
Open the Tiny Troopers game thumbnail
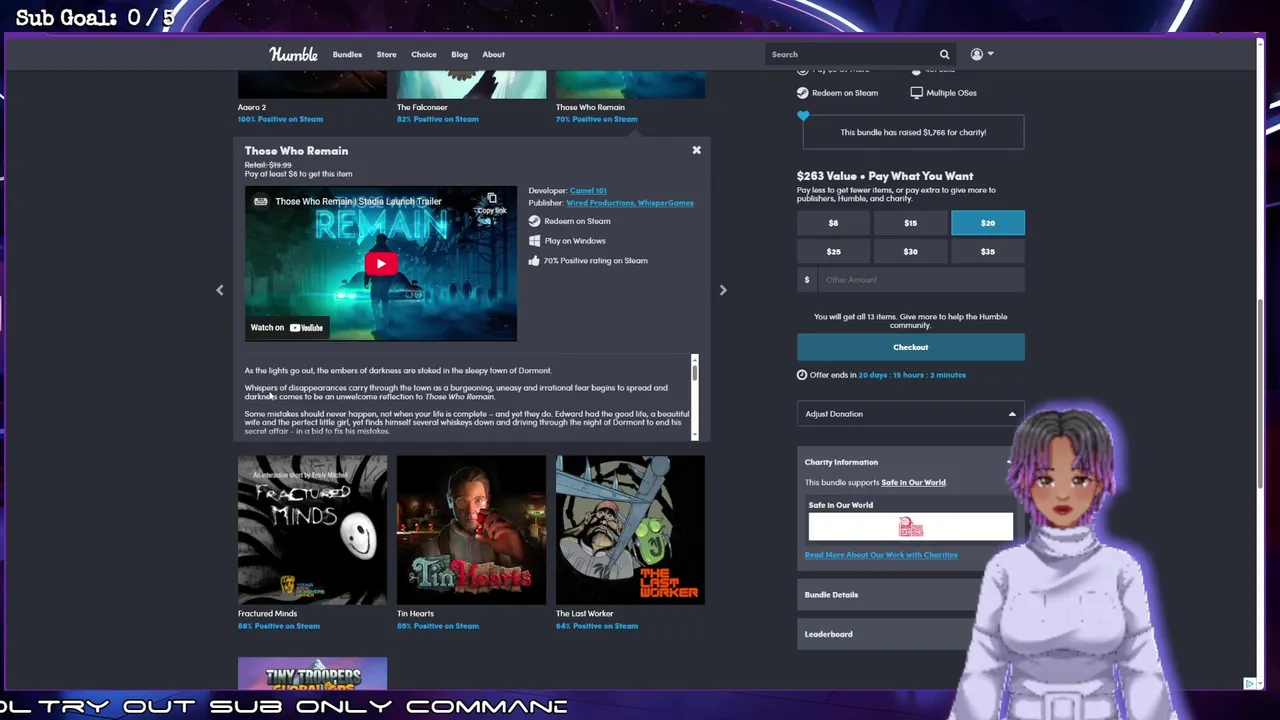coord(312,674)
